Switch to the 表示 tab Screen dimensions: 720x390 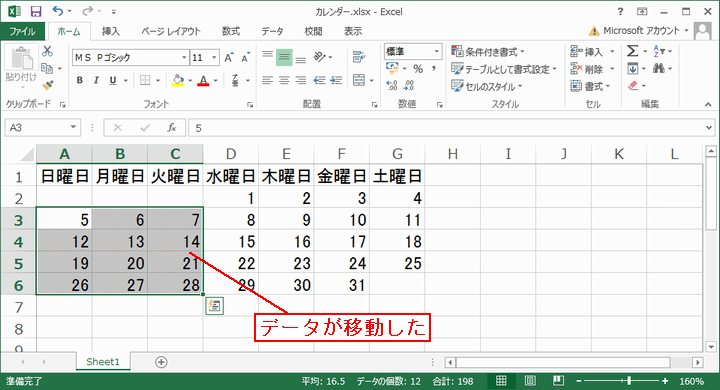click(x=353, y=31)
